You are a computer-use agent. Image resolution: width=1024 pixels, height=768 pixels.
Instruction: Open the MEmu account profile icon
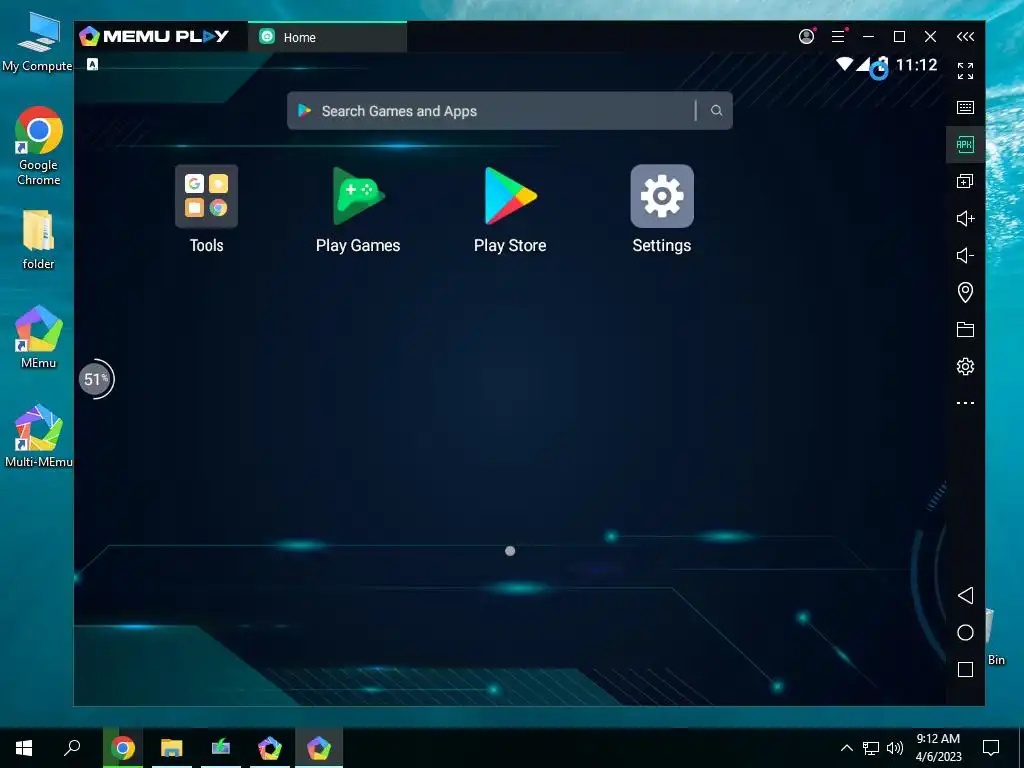(807, 37)
